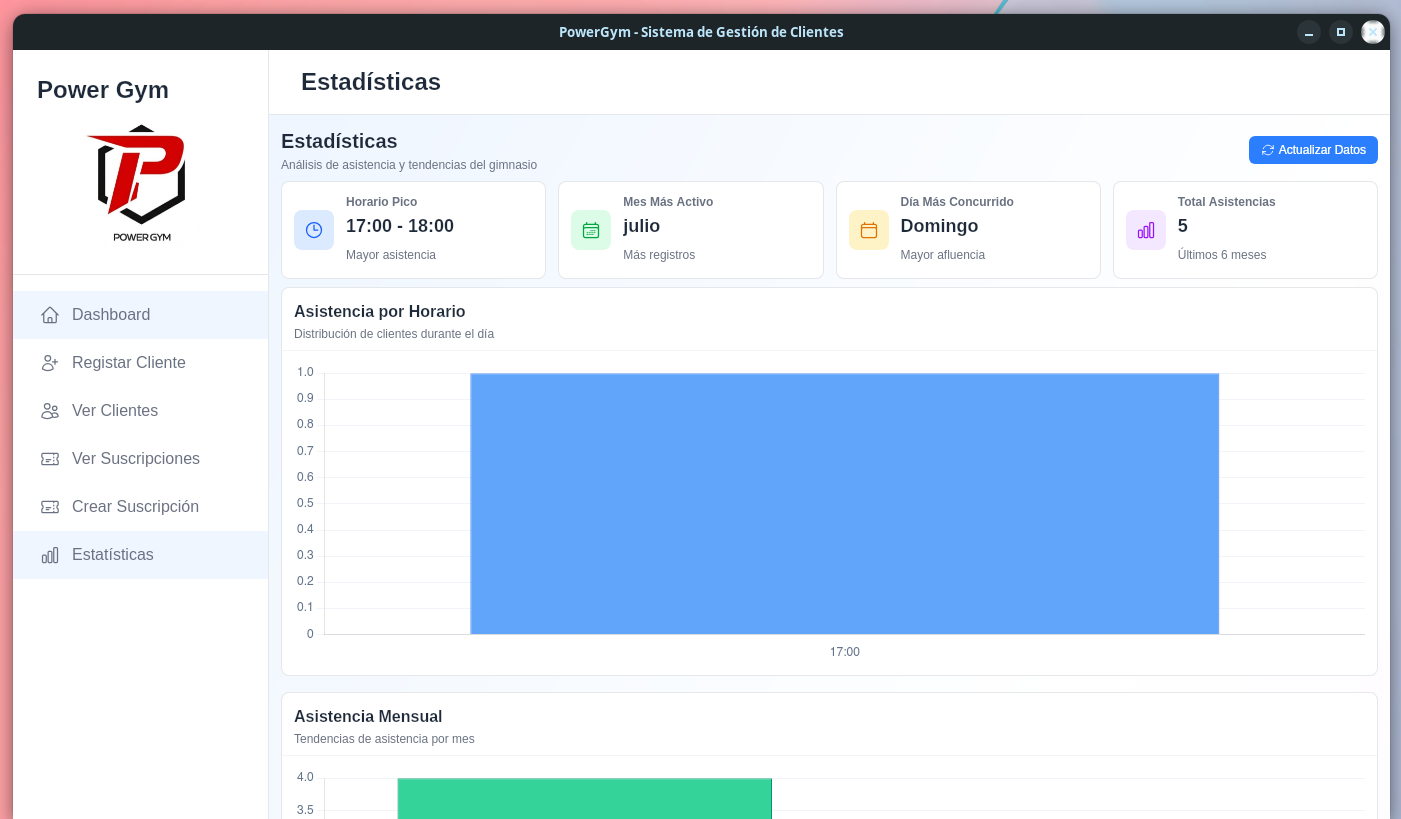
Task: Click the blue 17:00 bar in chart
Action: 845,504
